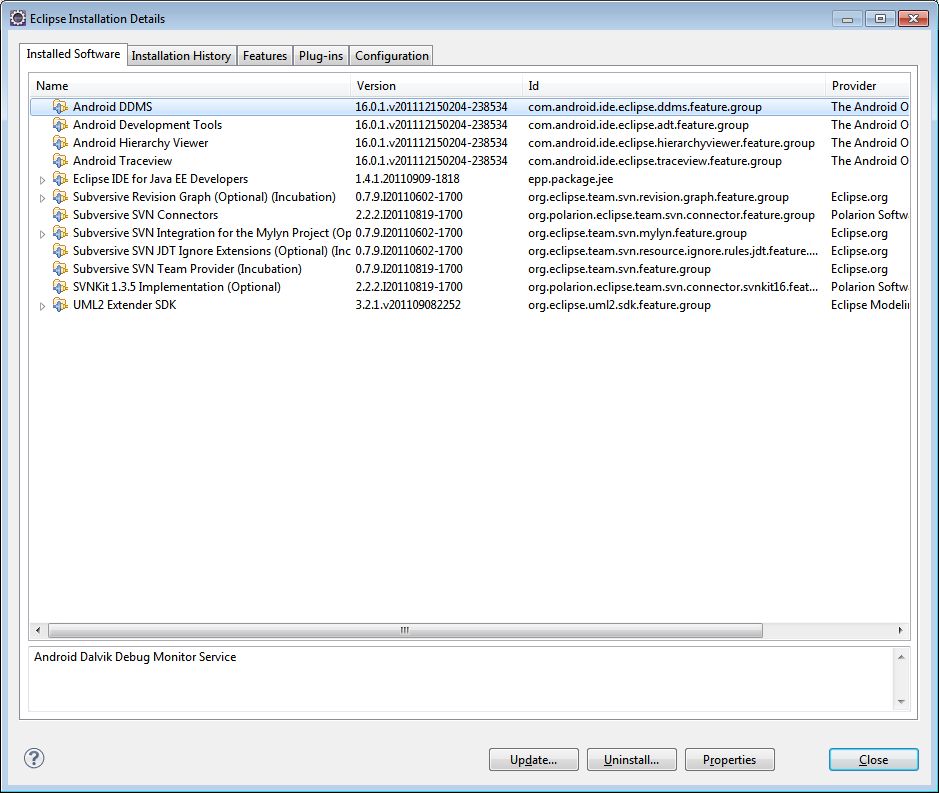
Task: Click the horizontal scrollbar thumb
Action: point(405,630)
